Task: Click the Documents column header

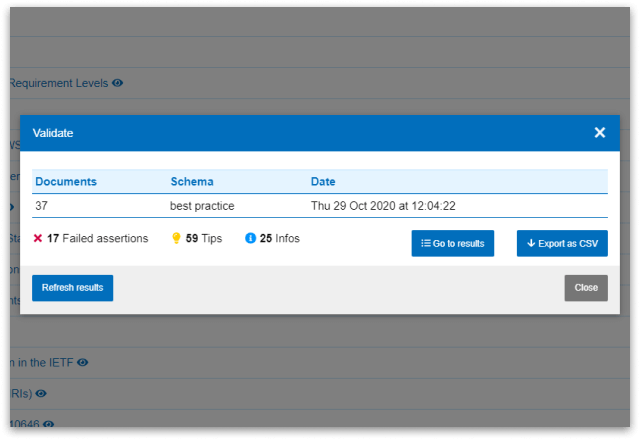Action: 66,182
